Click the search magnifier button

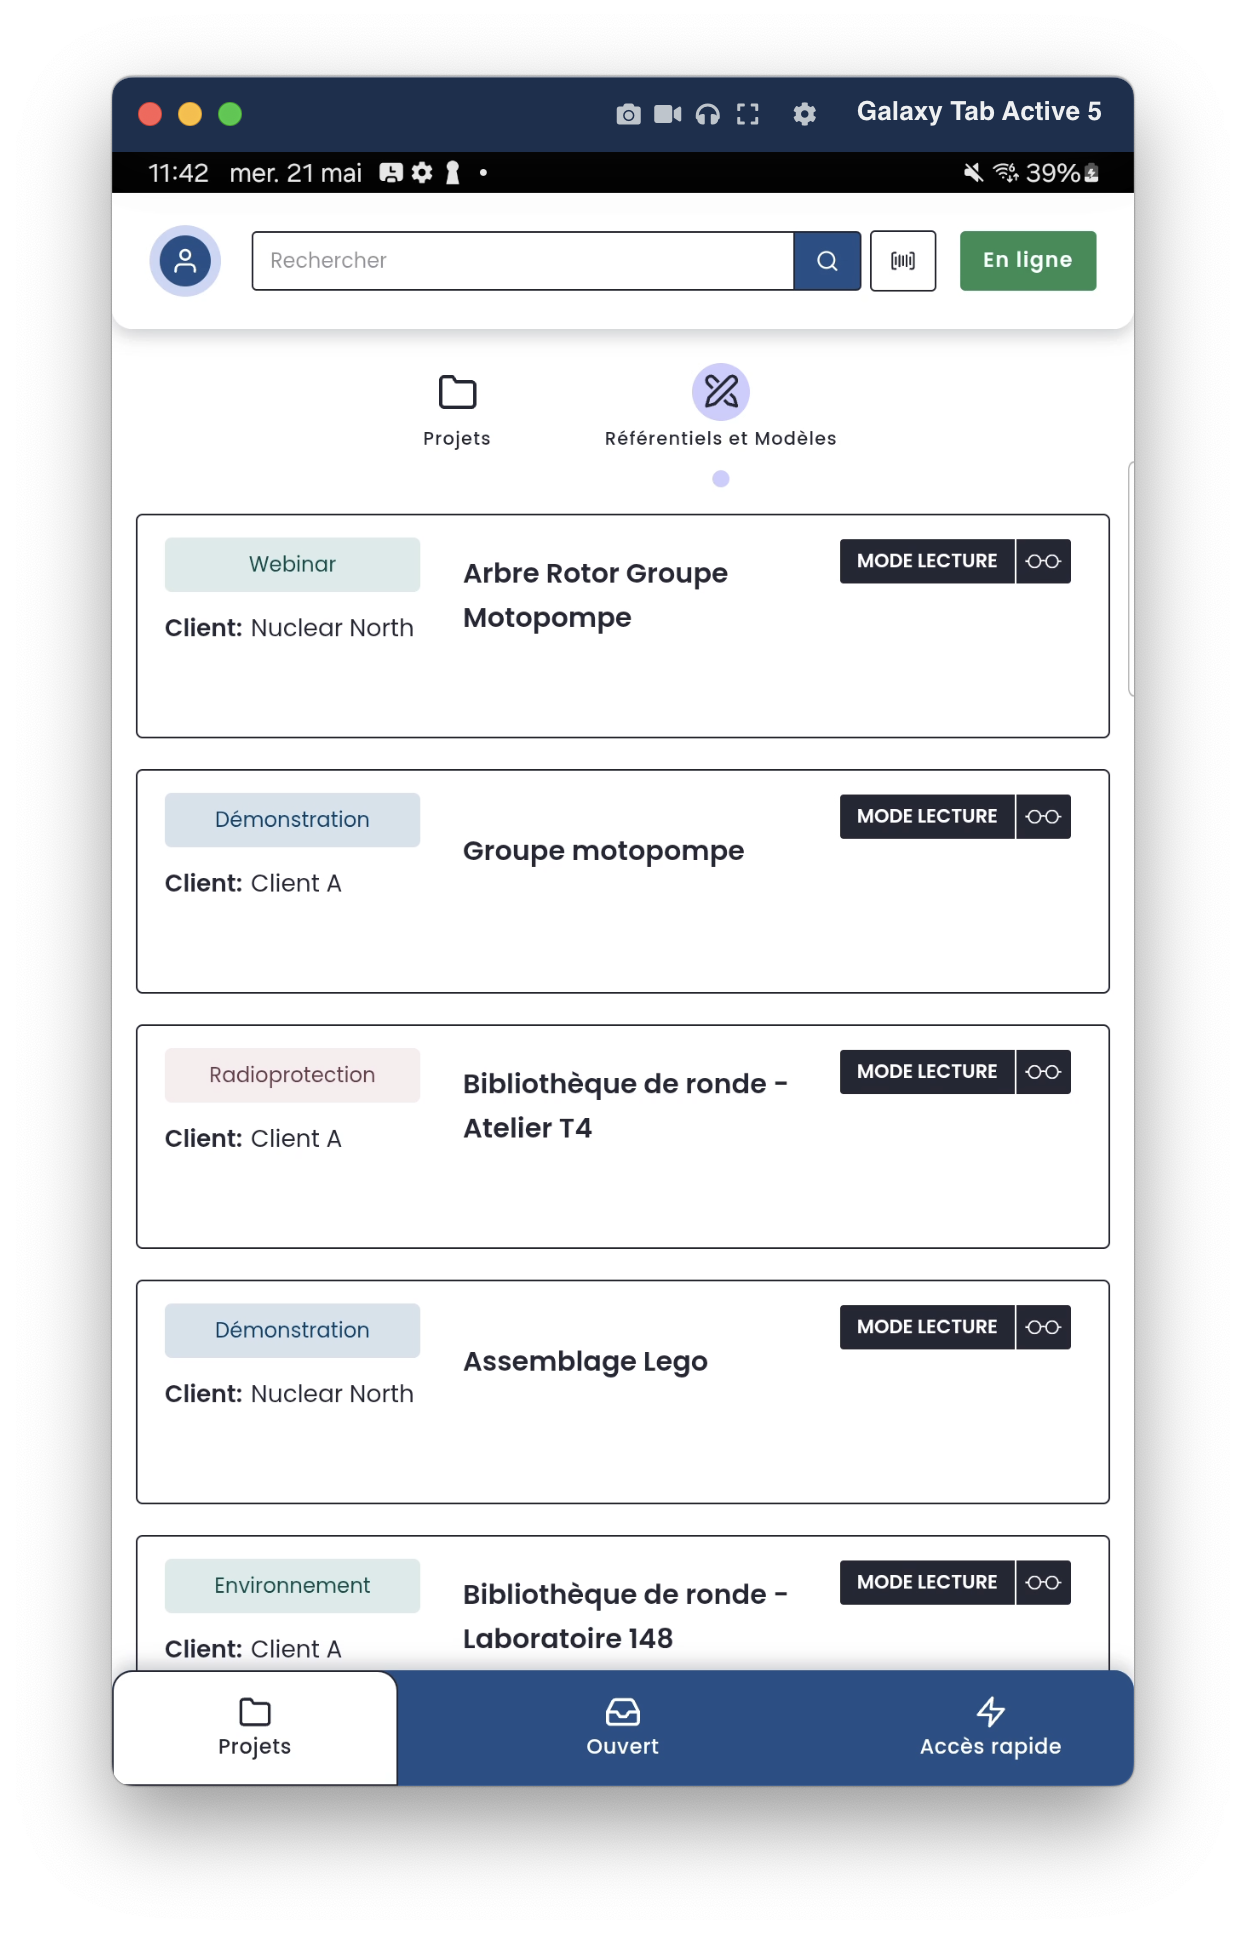point(827,261)
